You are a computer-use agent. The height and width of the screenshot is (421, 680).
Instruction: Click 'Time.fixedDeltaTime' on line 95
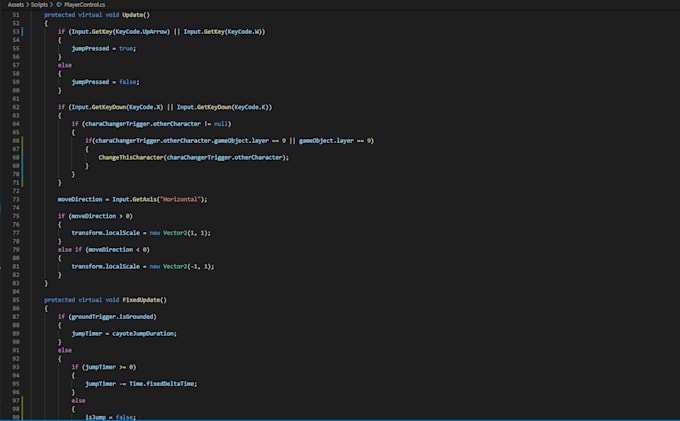point(161,384)
